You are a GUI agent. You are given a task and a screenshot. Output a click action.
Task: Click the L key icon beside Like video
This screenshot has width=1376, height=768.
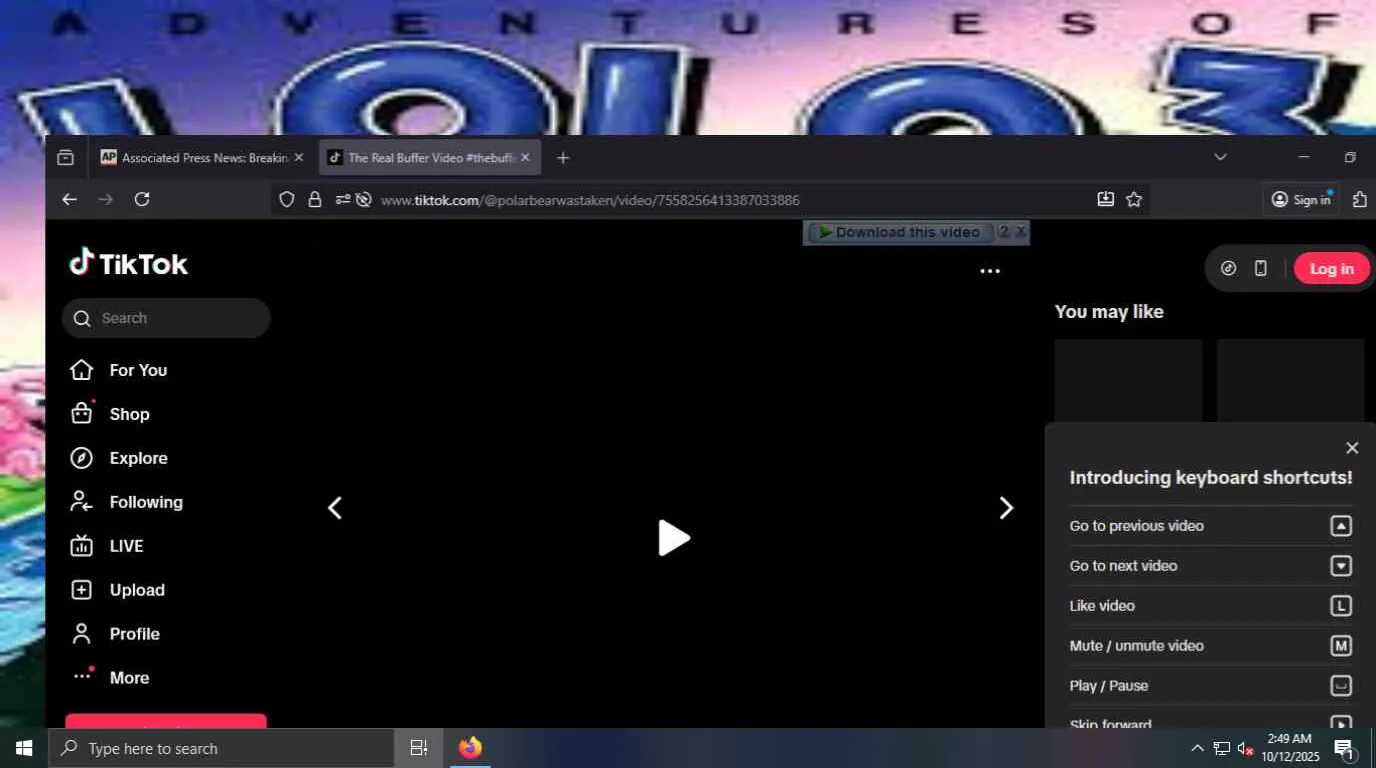click(x=1341, y=606)
